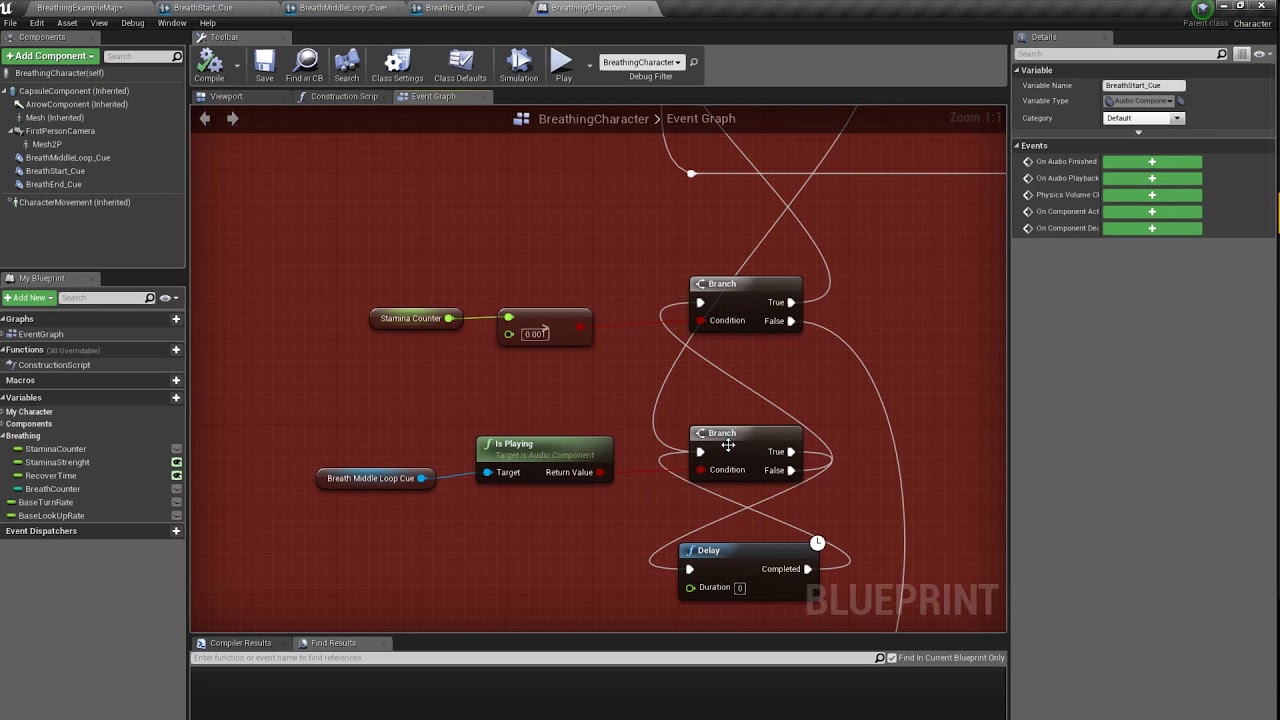
Task: Open BreathingCharacter debug filter dropdown
Action: pos(641,62)
